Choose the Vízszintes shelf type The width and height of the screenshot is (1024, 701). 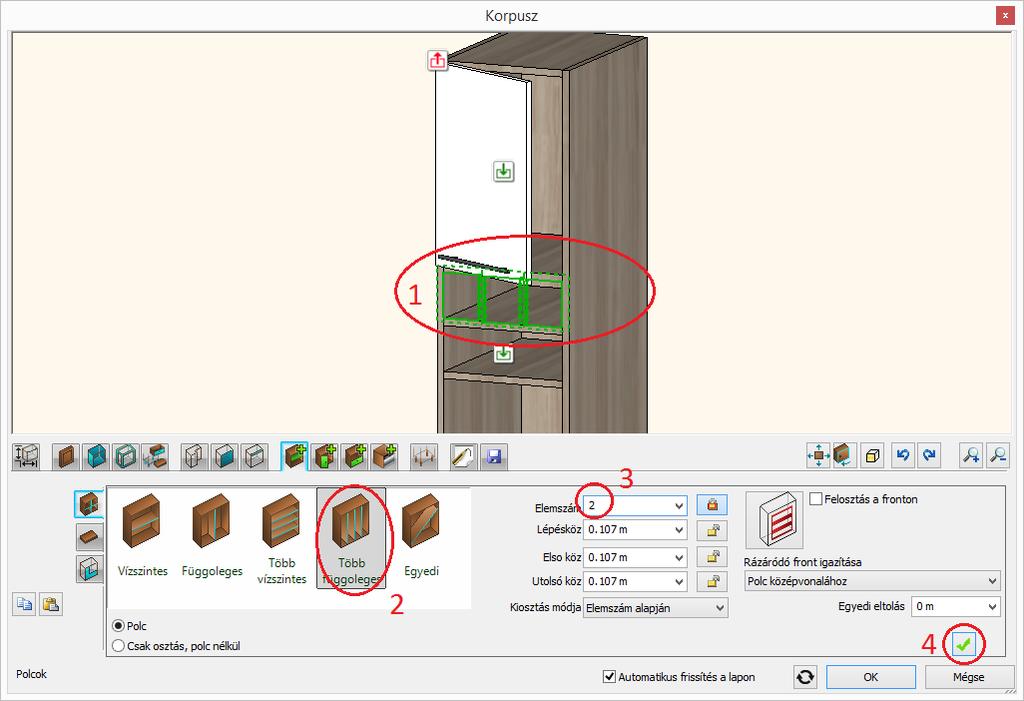142,538
